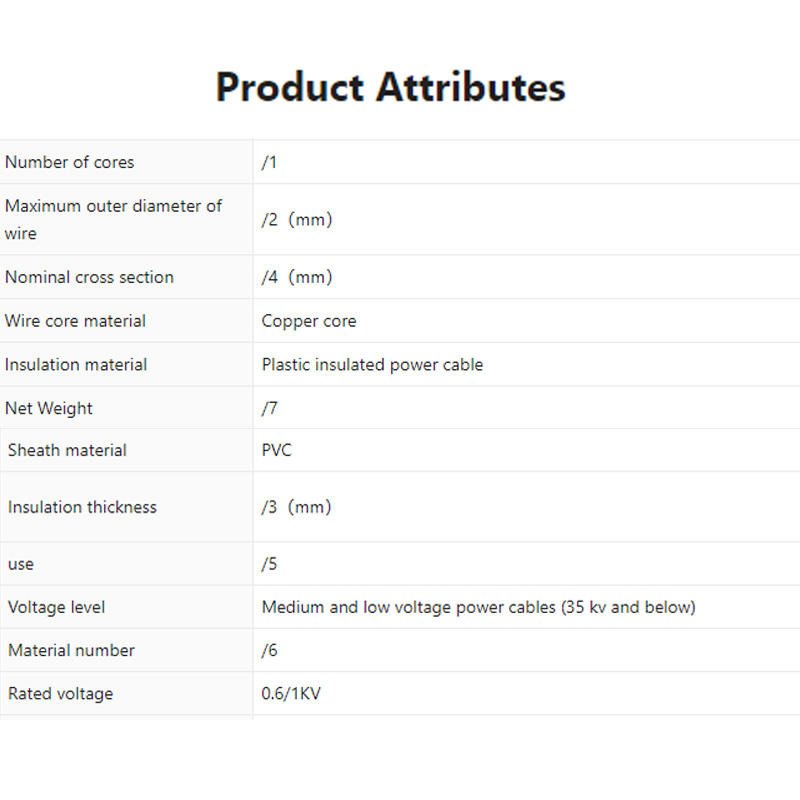Image resolution: width=800 pixels, height=800 pixels.
Task: Select the Wire core material label
Action: pos(75,321)
